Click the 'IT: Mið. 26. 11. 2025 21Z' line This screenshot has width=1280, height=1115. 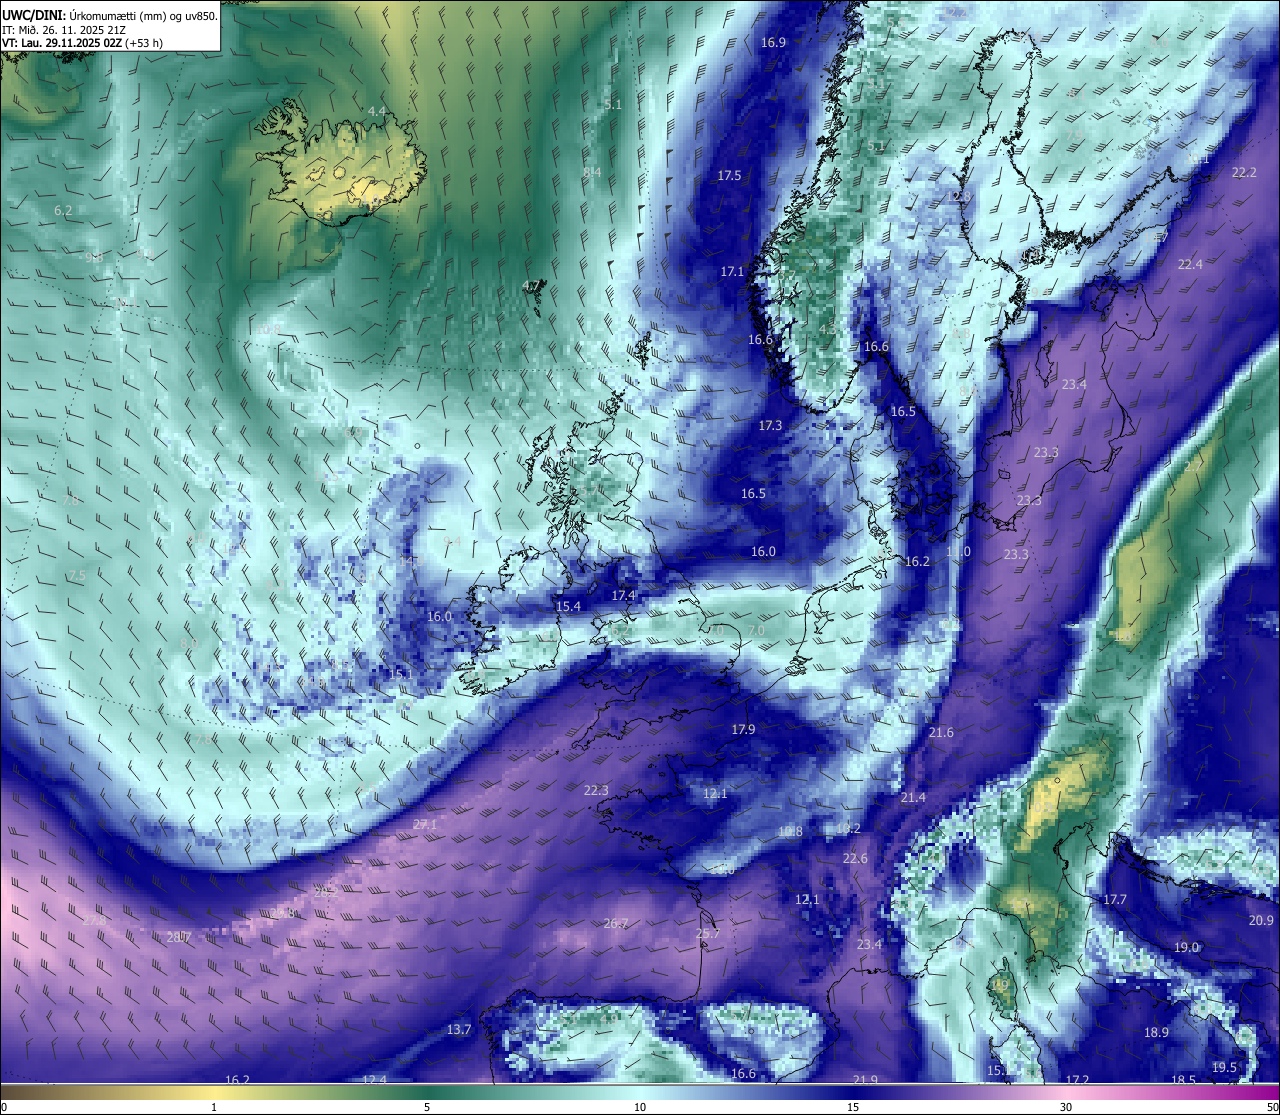(64, 29)
